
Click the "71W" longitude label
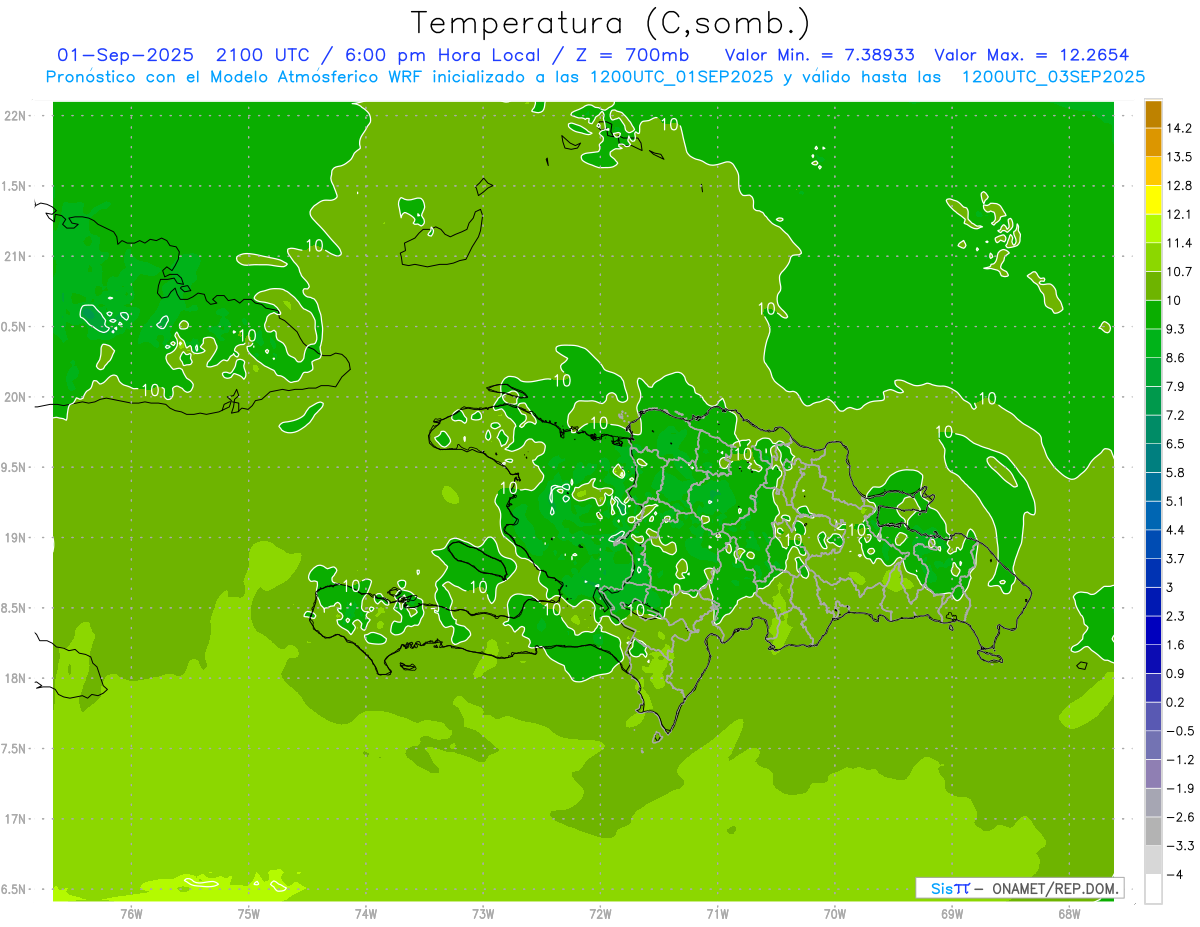717,913
